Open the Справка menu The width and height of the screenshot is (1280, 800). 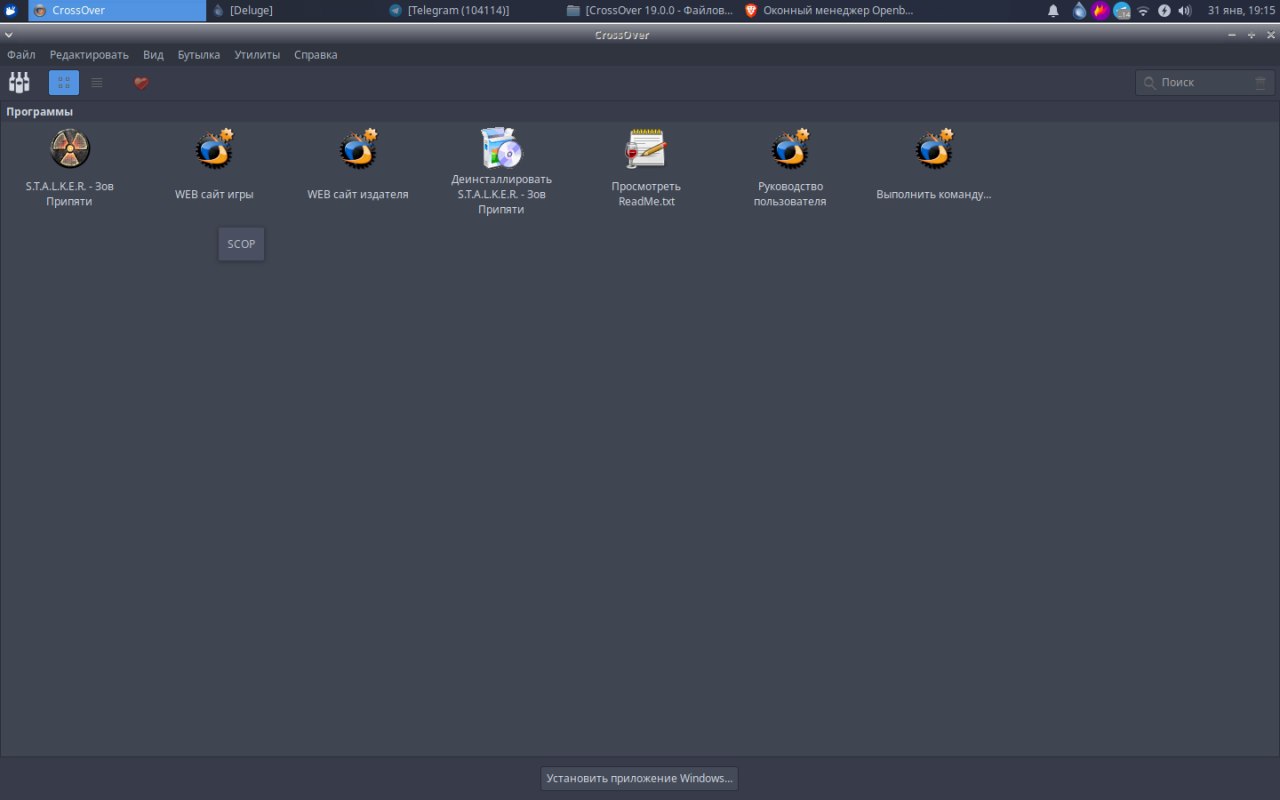(x=316, y=55)
